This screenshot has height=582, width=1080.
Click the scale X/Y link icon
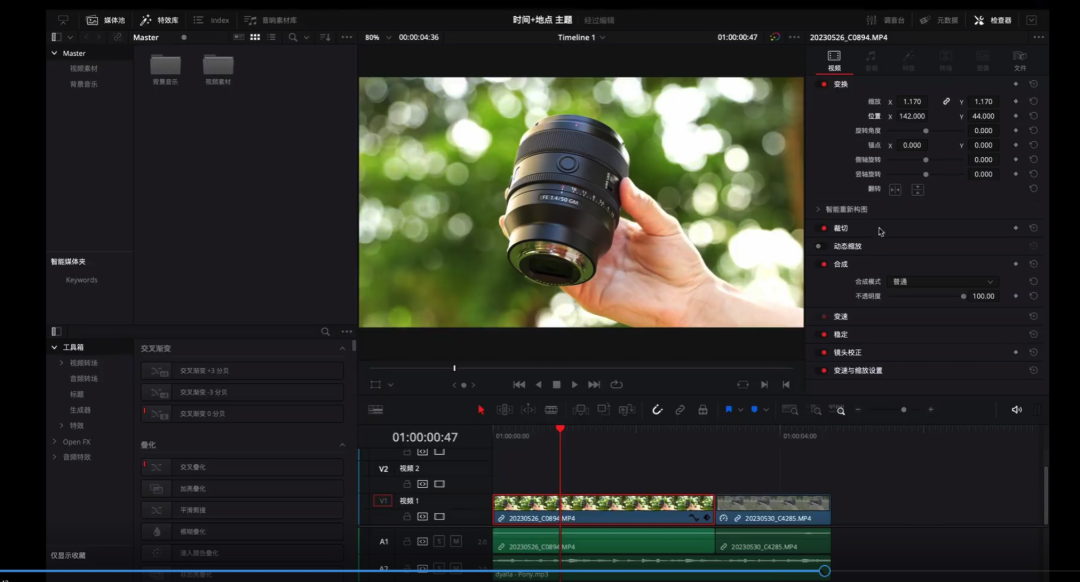coord(946,102)
